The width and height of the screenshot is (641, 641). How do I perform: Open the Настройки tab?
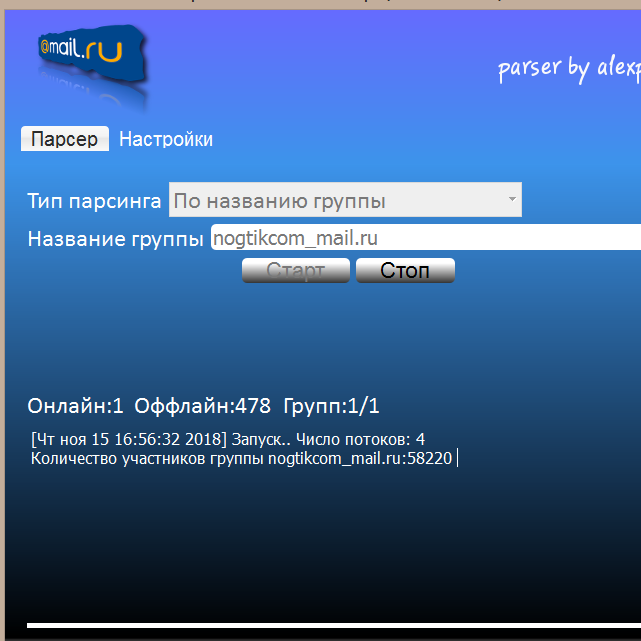tap(166, 139)
